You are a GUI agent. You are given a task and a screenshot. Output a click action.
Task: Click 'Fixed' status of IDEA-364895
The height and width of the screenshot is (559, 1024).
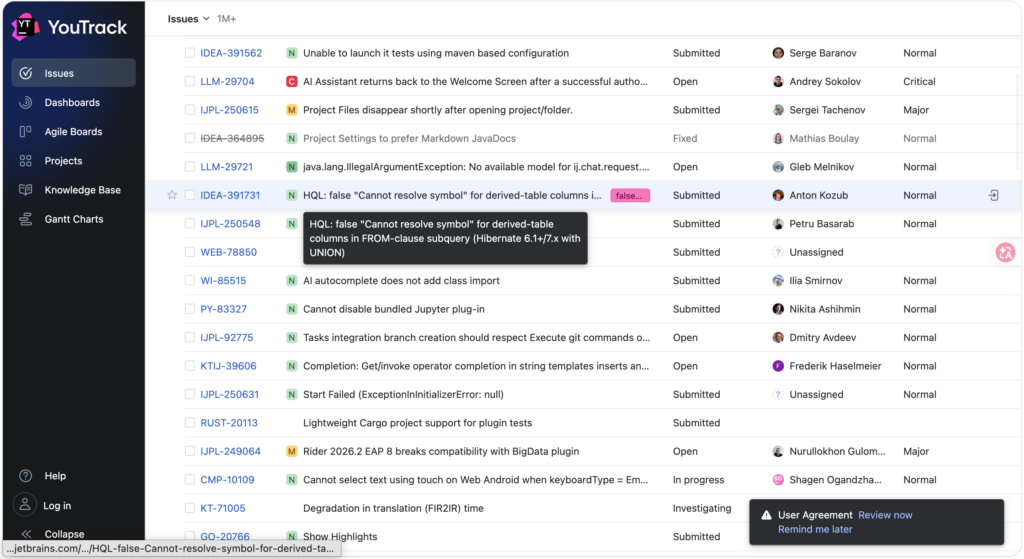(685, 138)
